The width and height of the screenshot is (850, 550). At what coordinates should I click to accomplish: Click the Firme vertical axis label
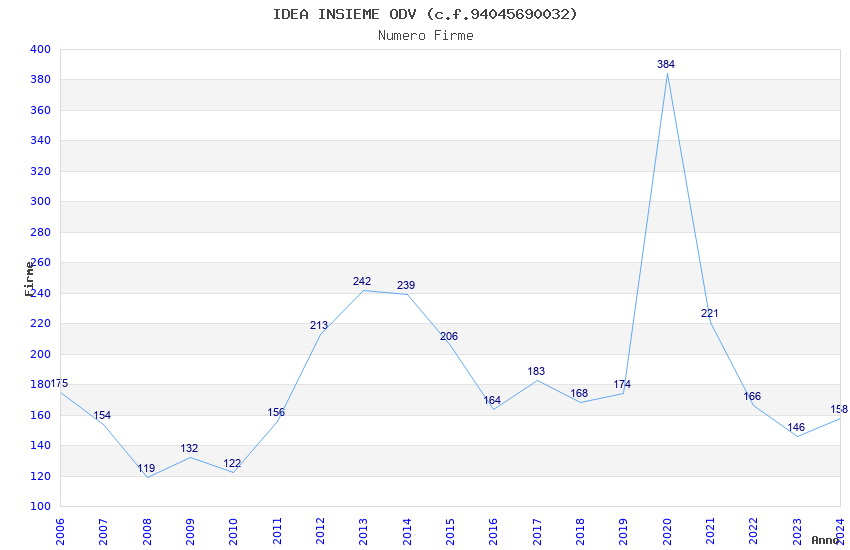pyautogui.click(x=29, y=279)
